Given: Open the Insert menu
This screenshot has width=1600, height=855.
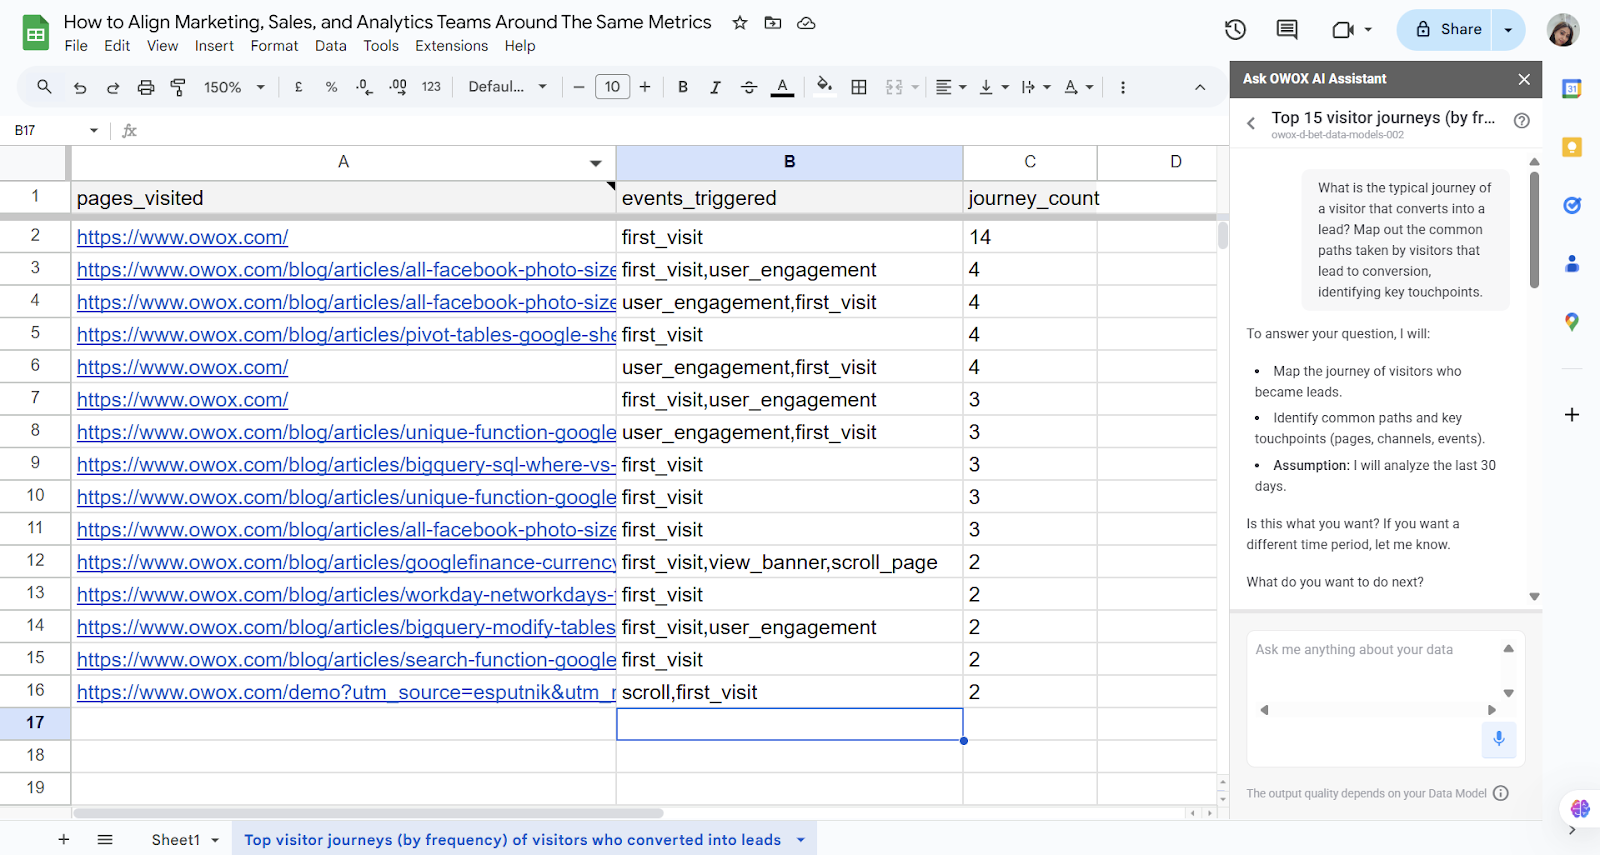Looking at the screenshot, I should point(214,46).
